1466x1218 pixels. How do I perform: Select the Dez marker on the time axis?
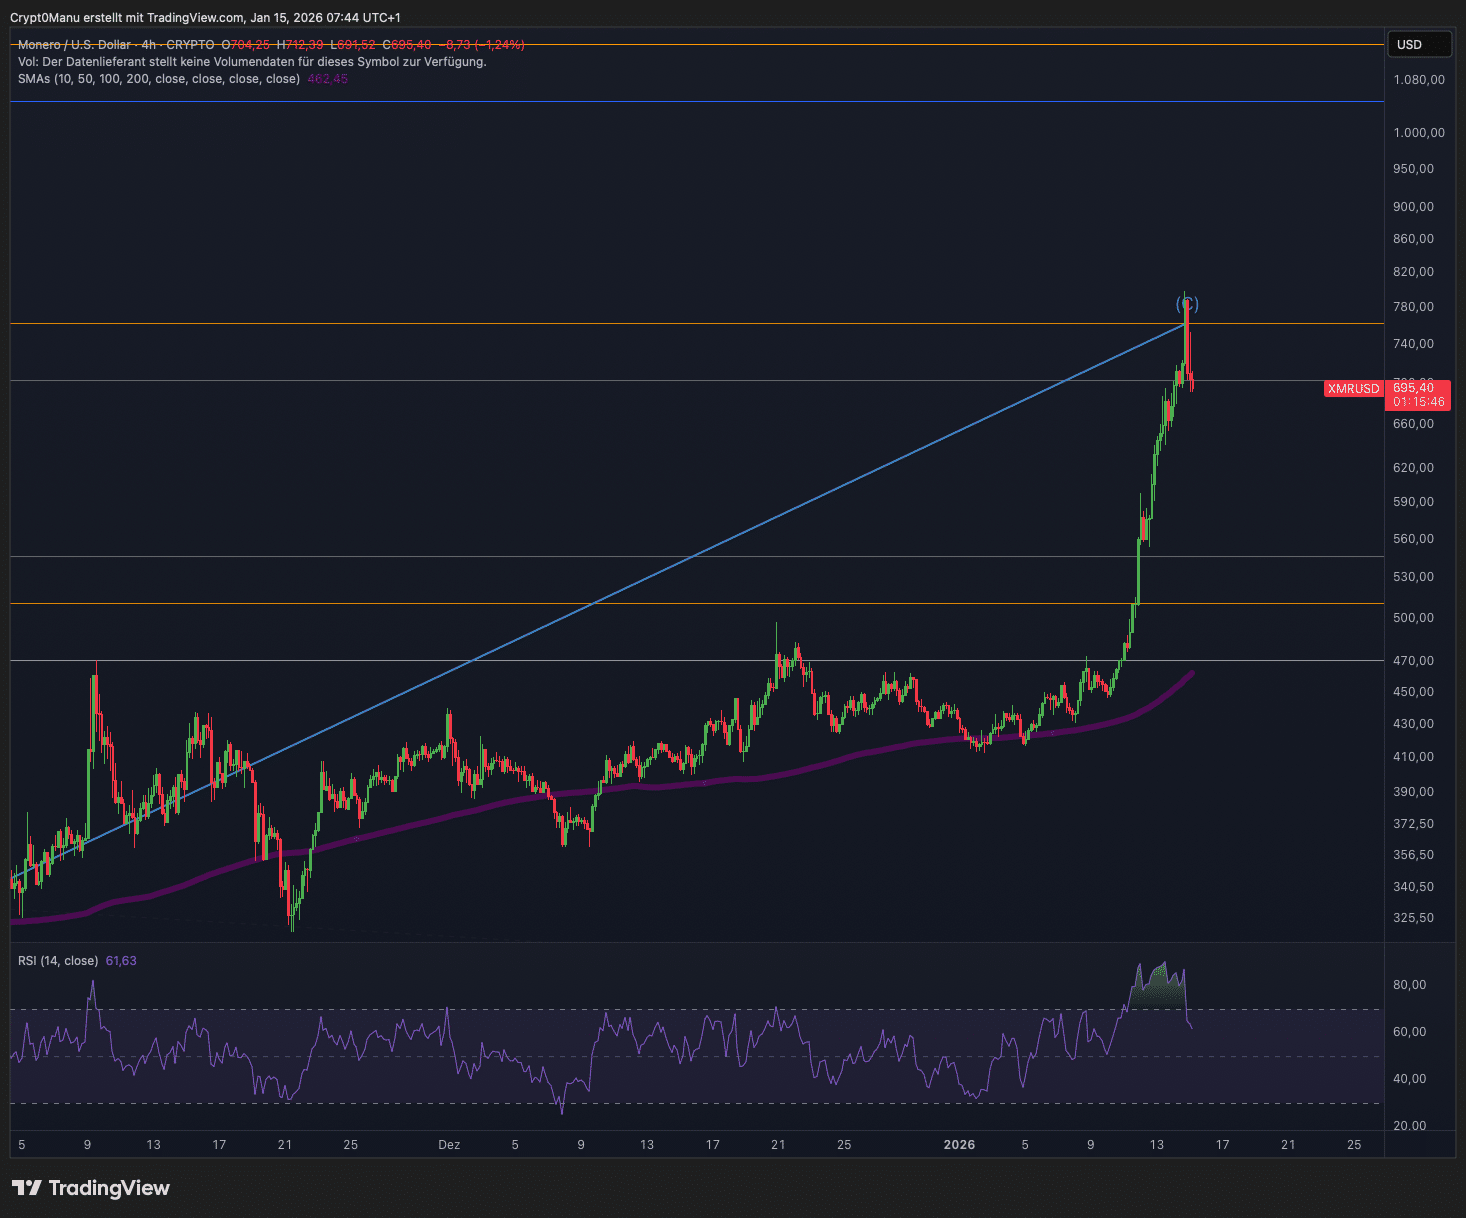(449, 1145)
